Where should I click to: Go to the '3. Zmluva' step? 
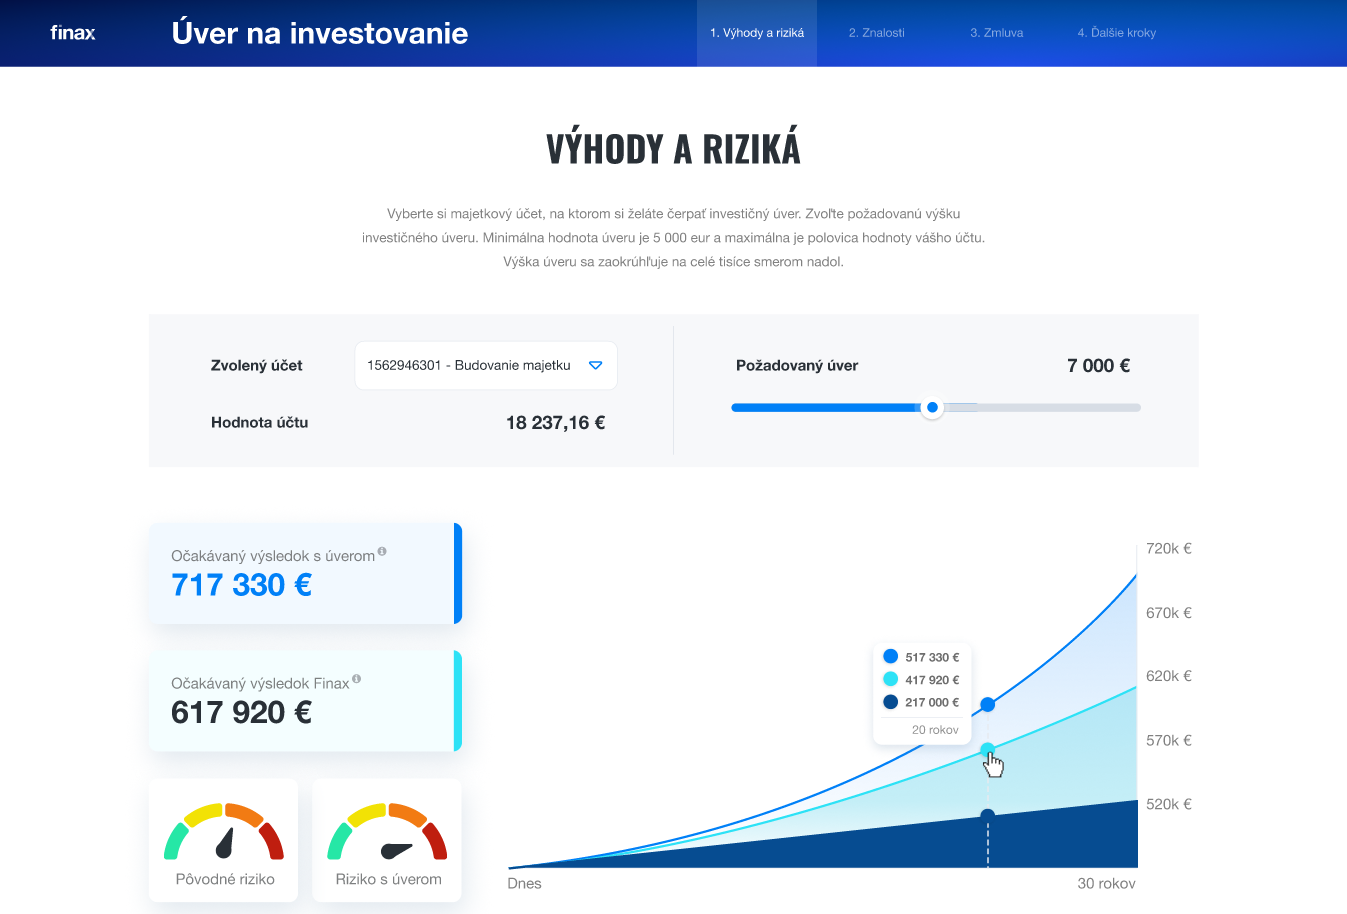(997, 33)
